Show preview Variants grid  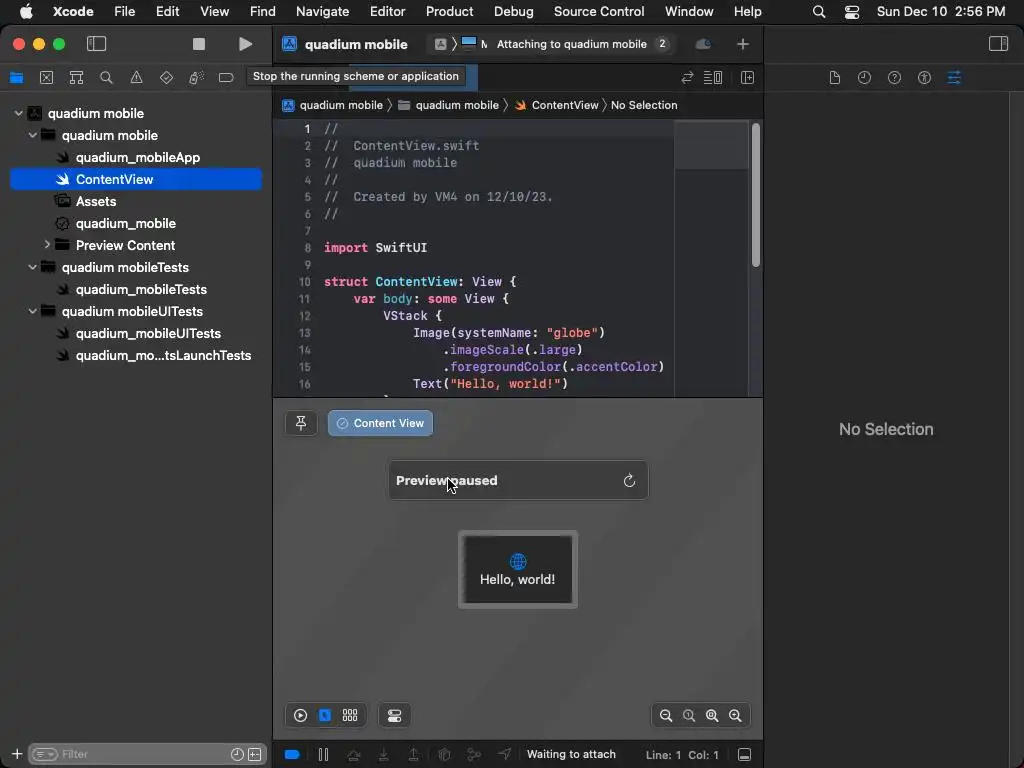[x=350, y=716]
